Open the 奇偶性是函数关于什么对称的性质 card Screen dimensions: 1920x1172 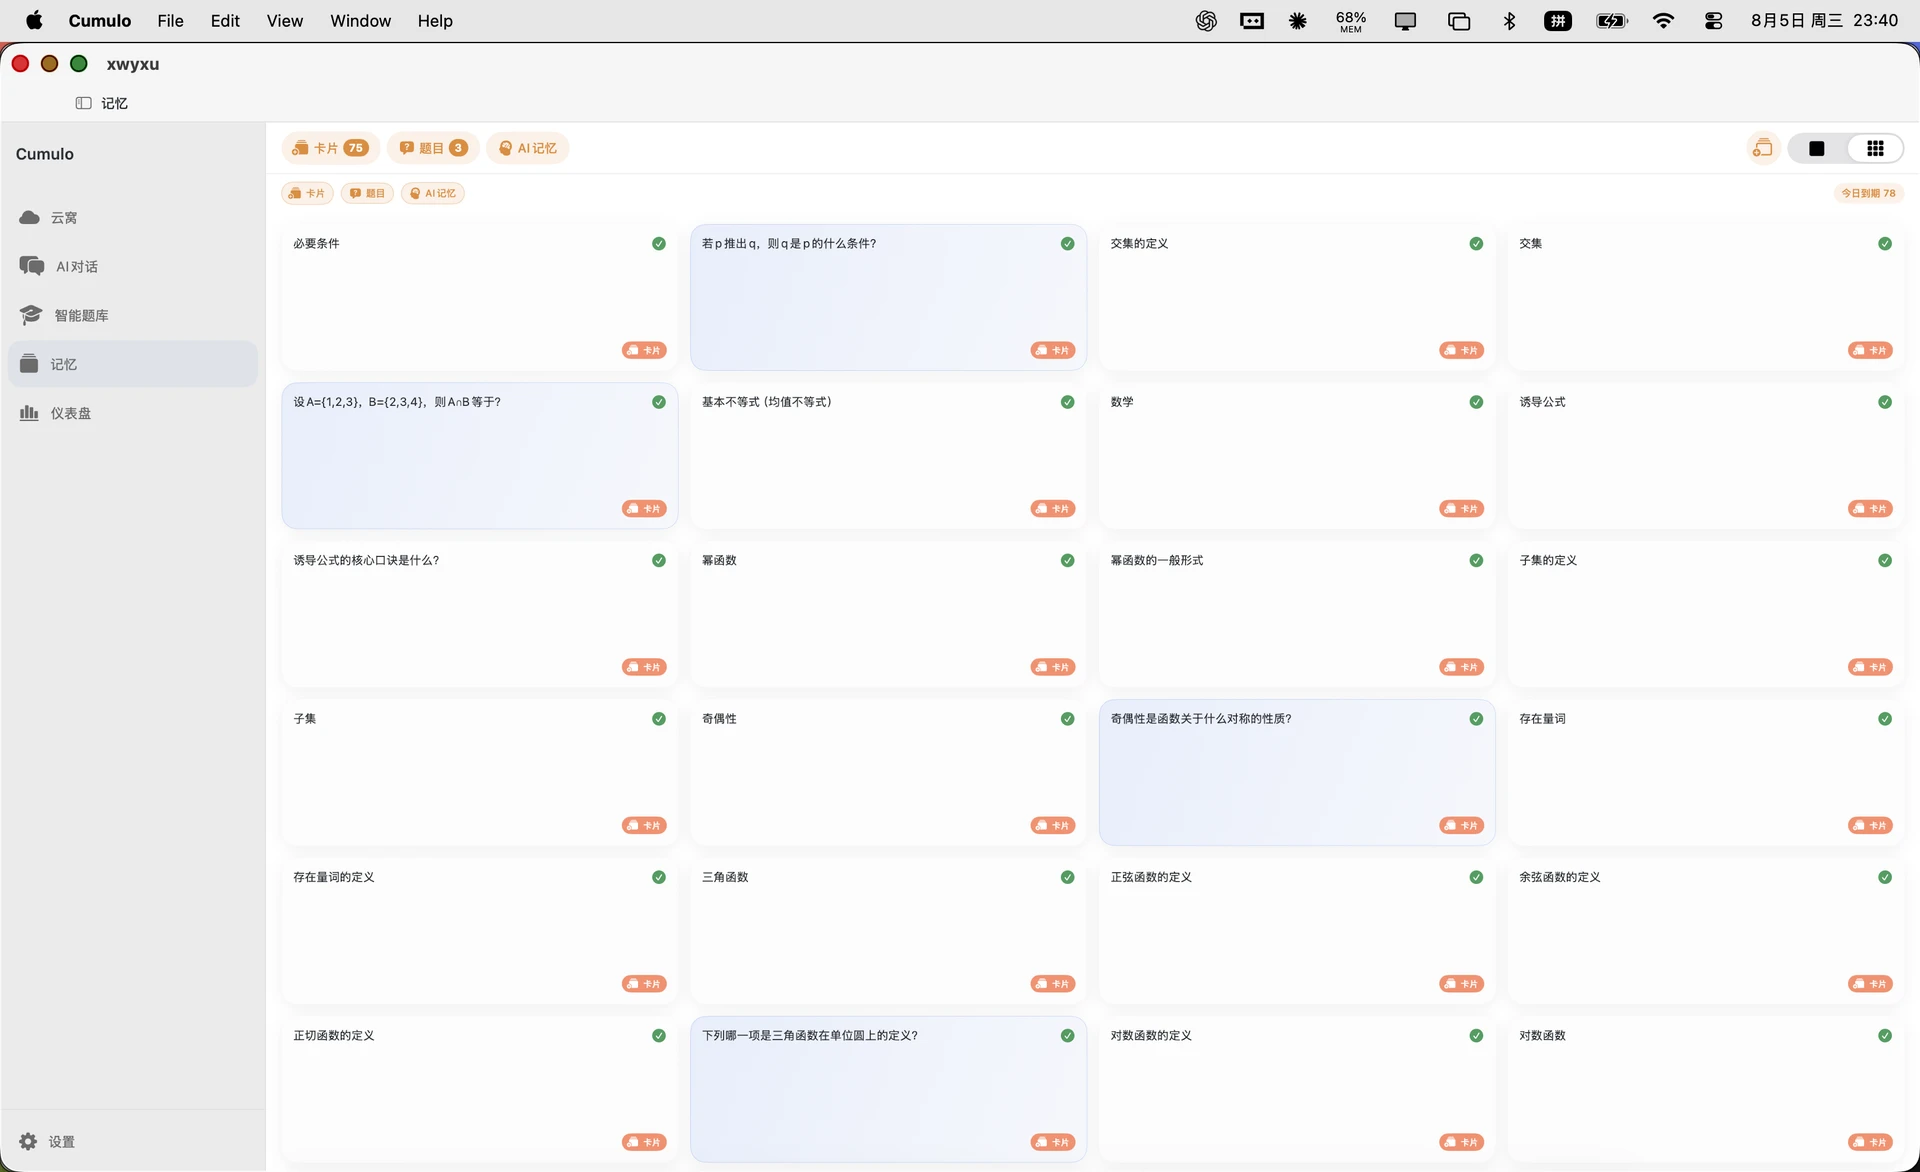point(1297,772)
